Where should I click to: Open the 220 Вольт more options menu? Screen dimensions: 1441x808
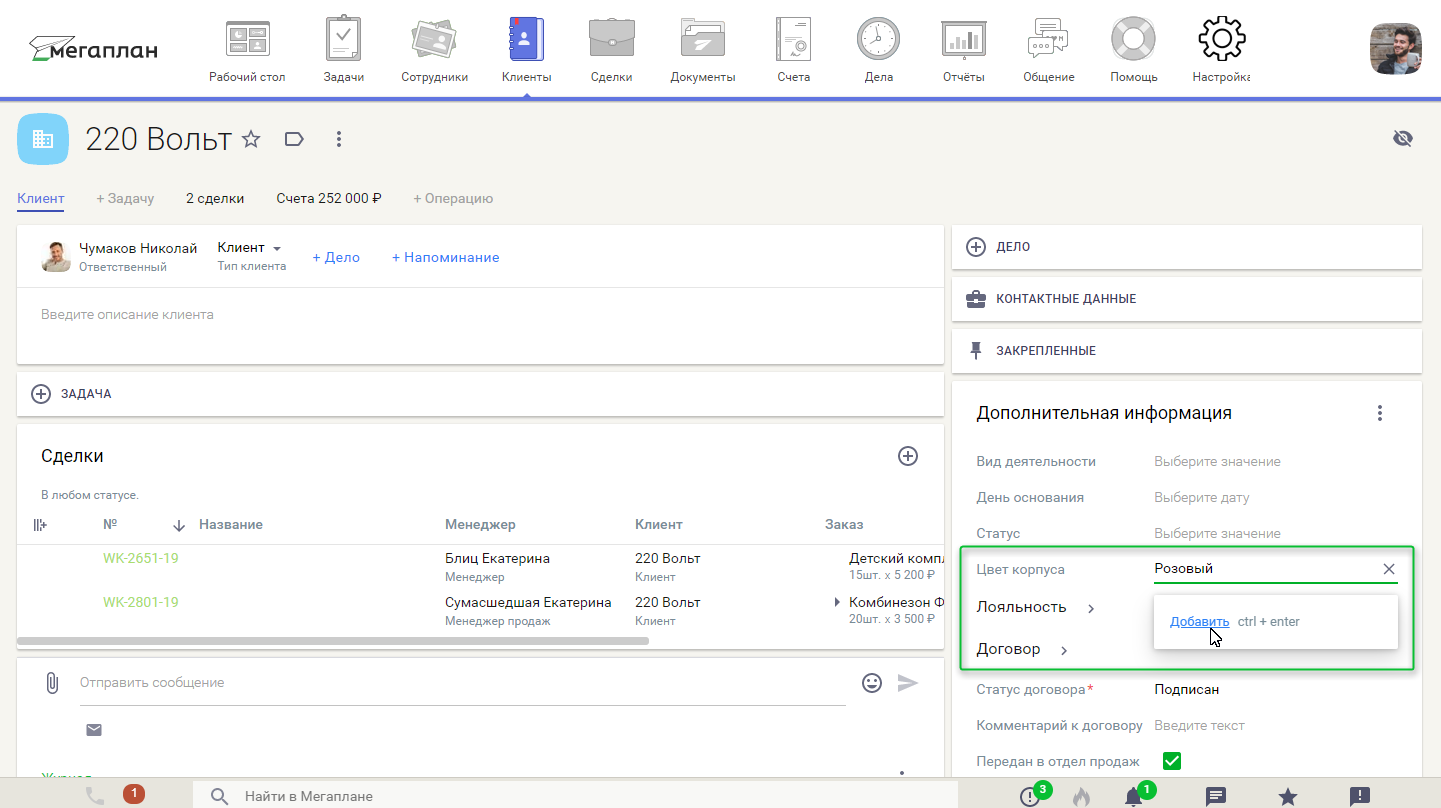click(338, 139)
